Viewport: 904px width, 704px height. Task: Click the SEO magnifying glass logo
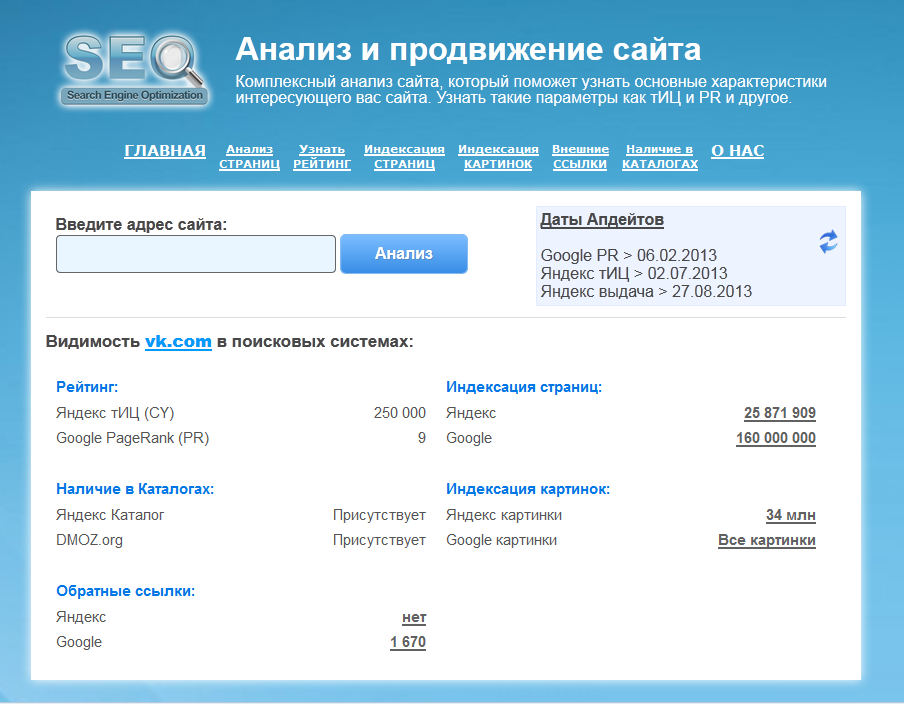tap(134, 69)
